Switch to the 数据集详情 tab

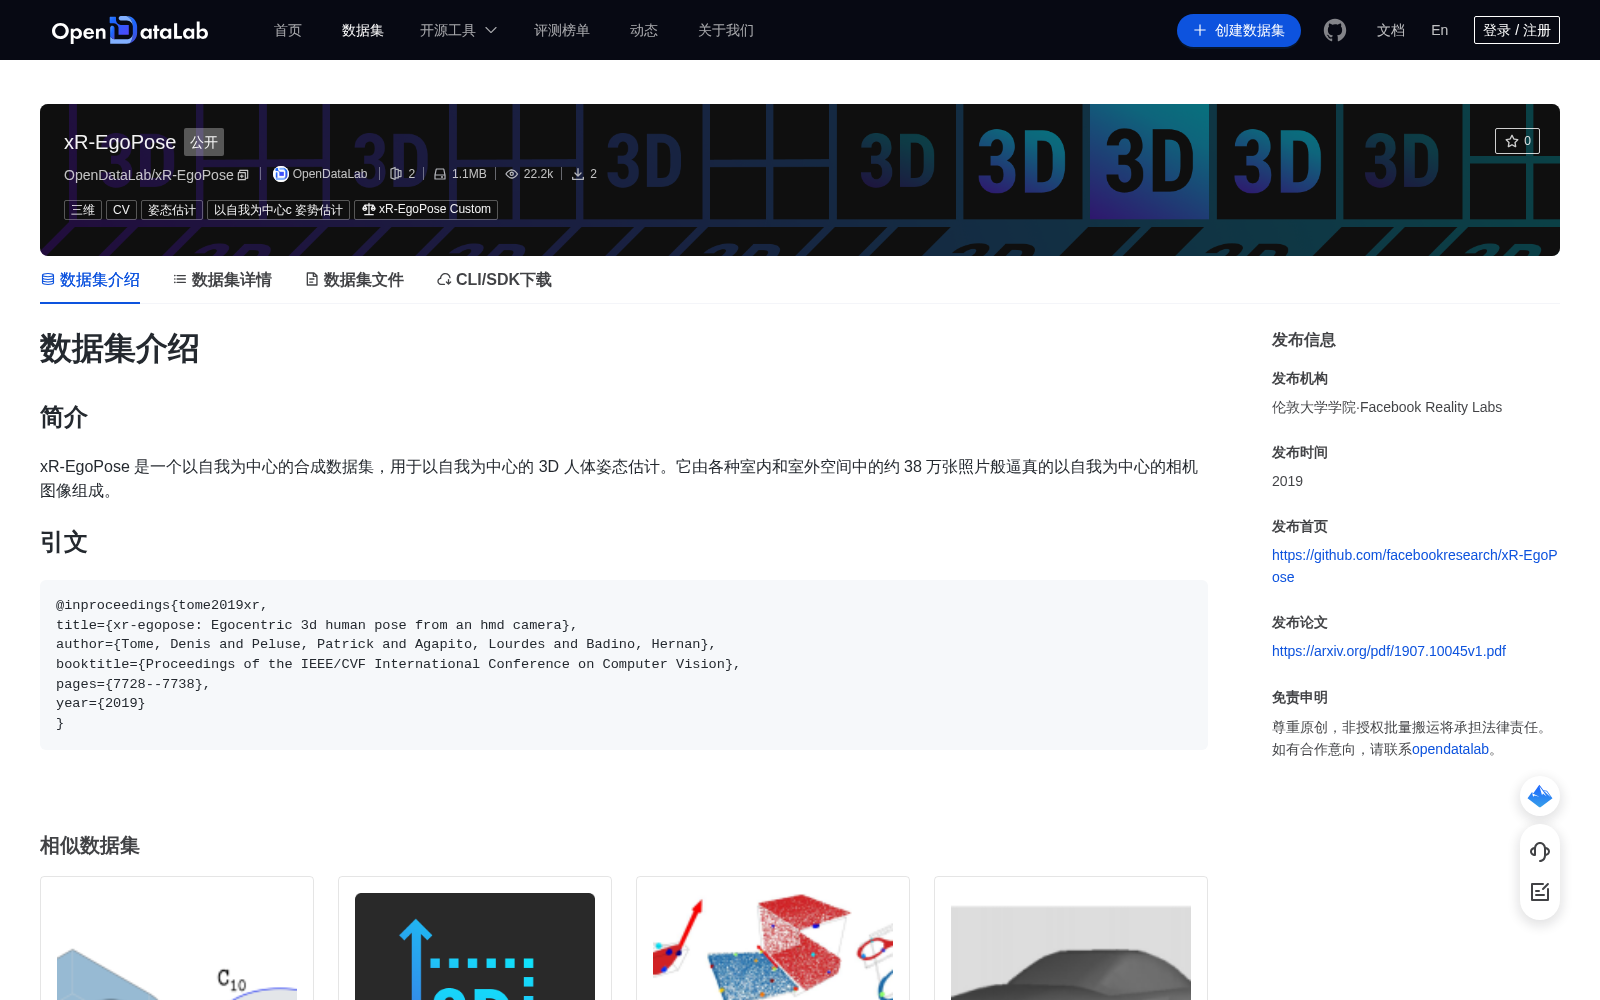(x=222, y=280)
